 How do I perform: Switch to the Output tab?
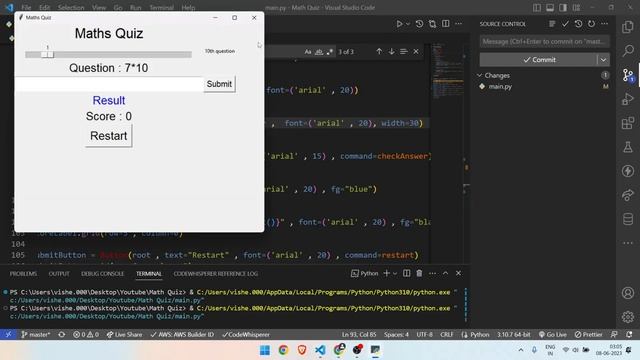(59, 273)
